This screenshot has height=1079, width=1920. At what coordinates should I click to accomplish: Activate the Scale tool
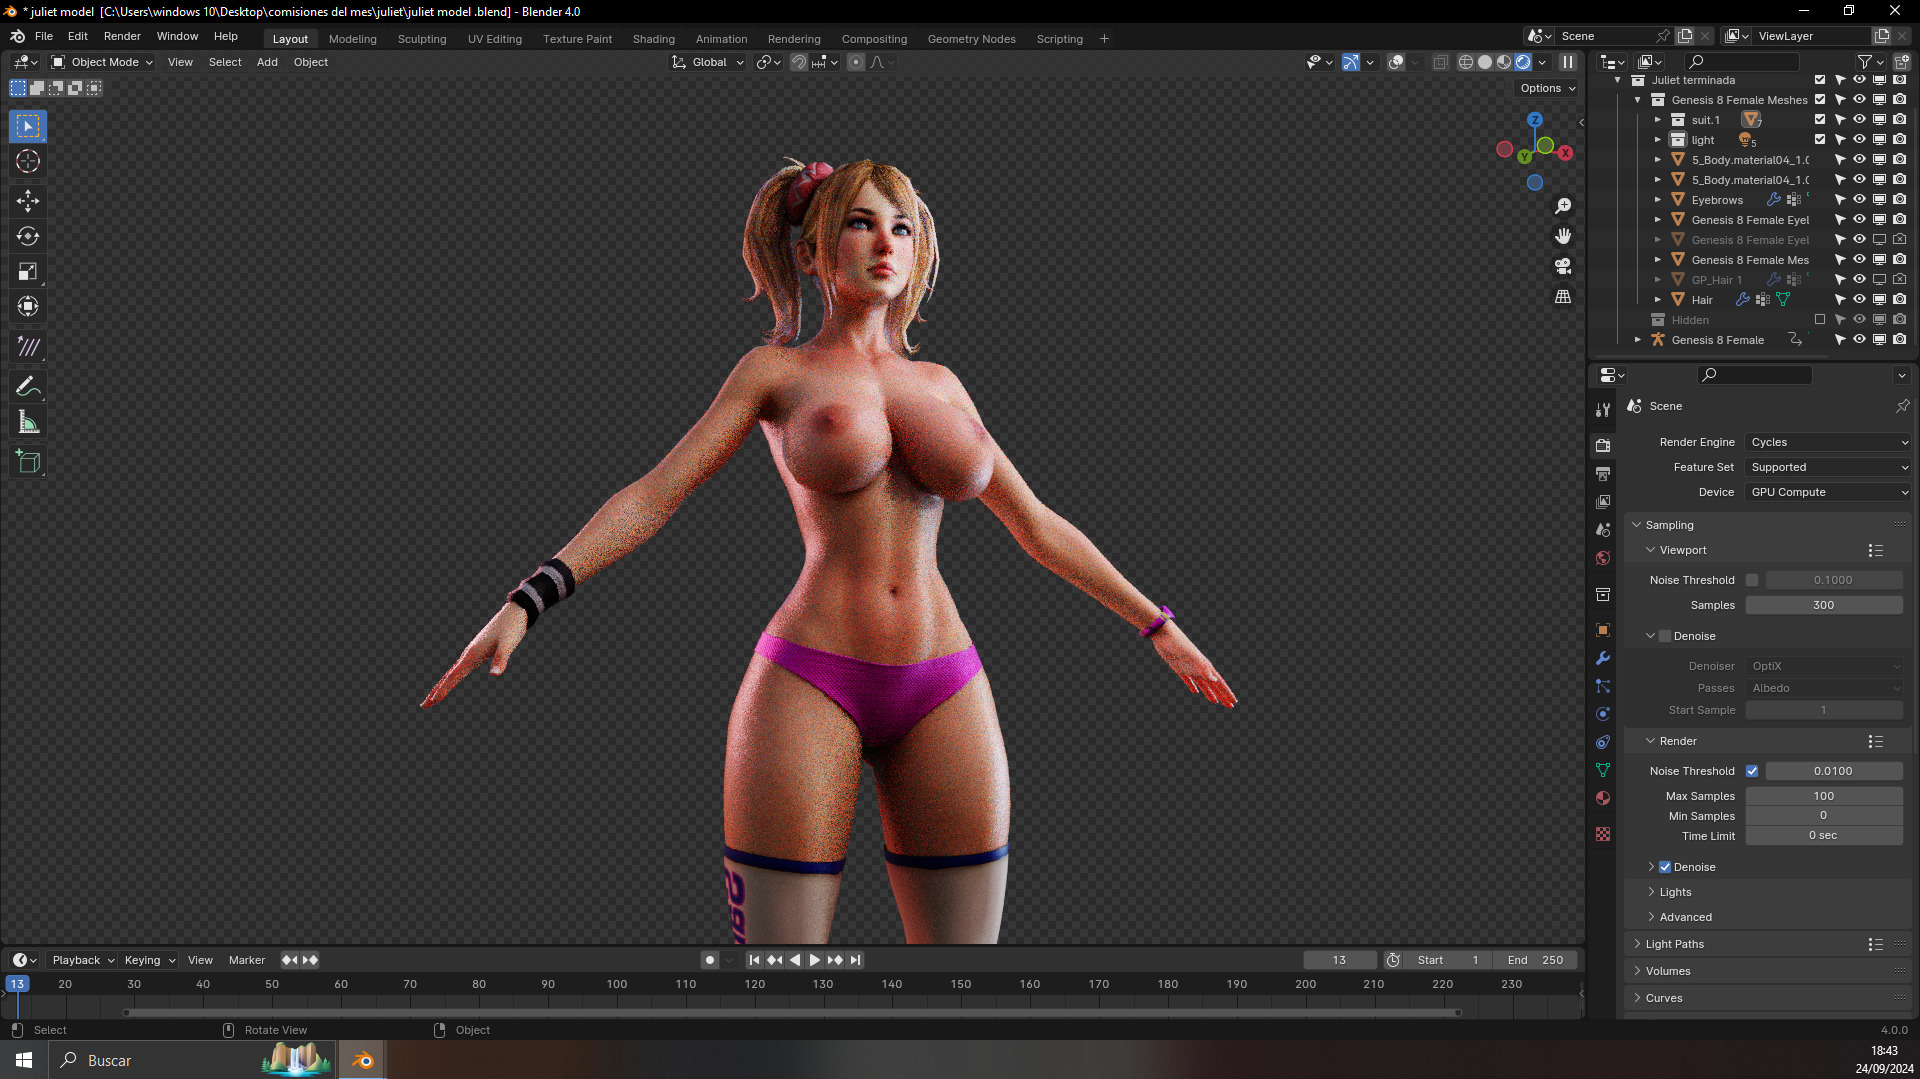28,271
